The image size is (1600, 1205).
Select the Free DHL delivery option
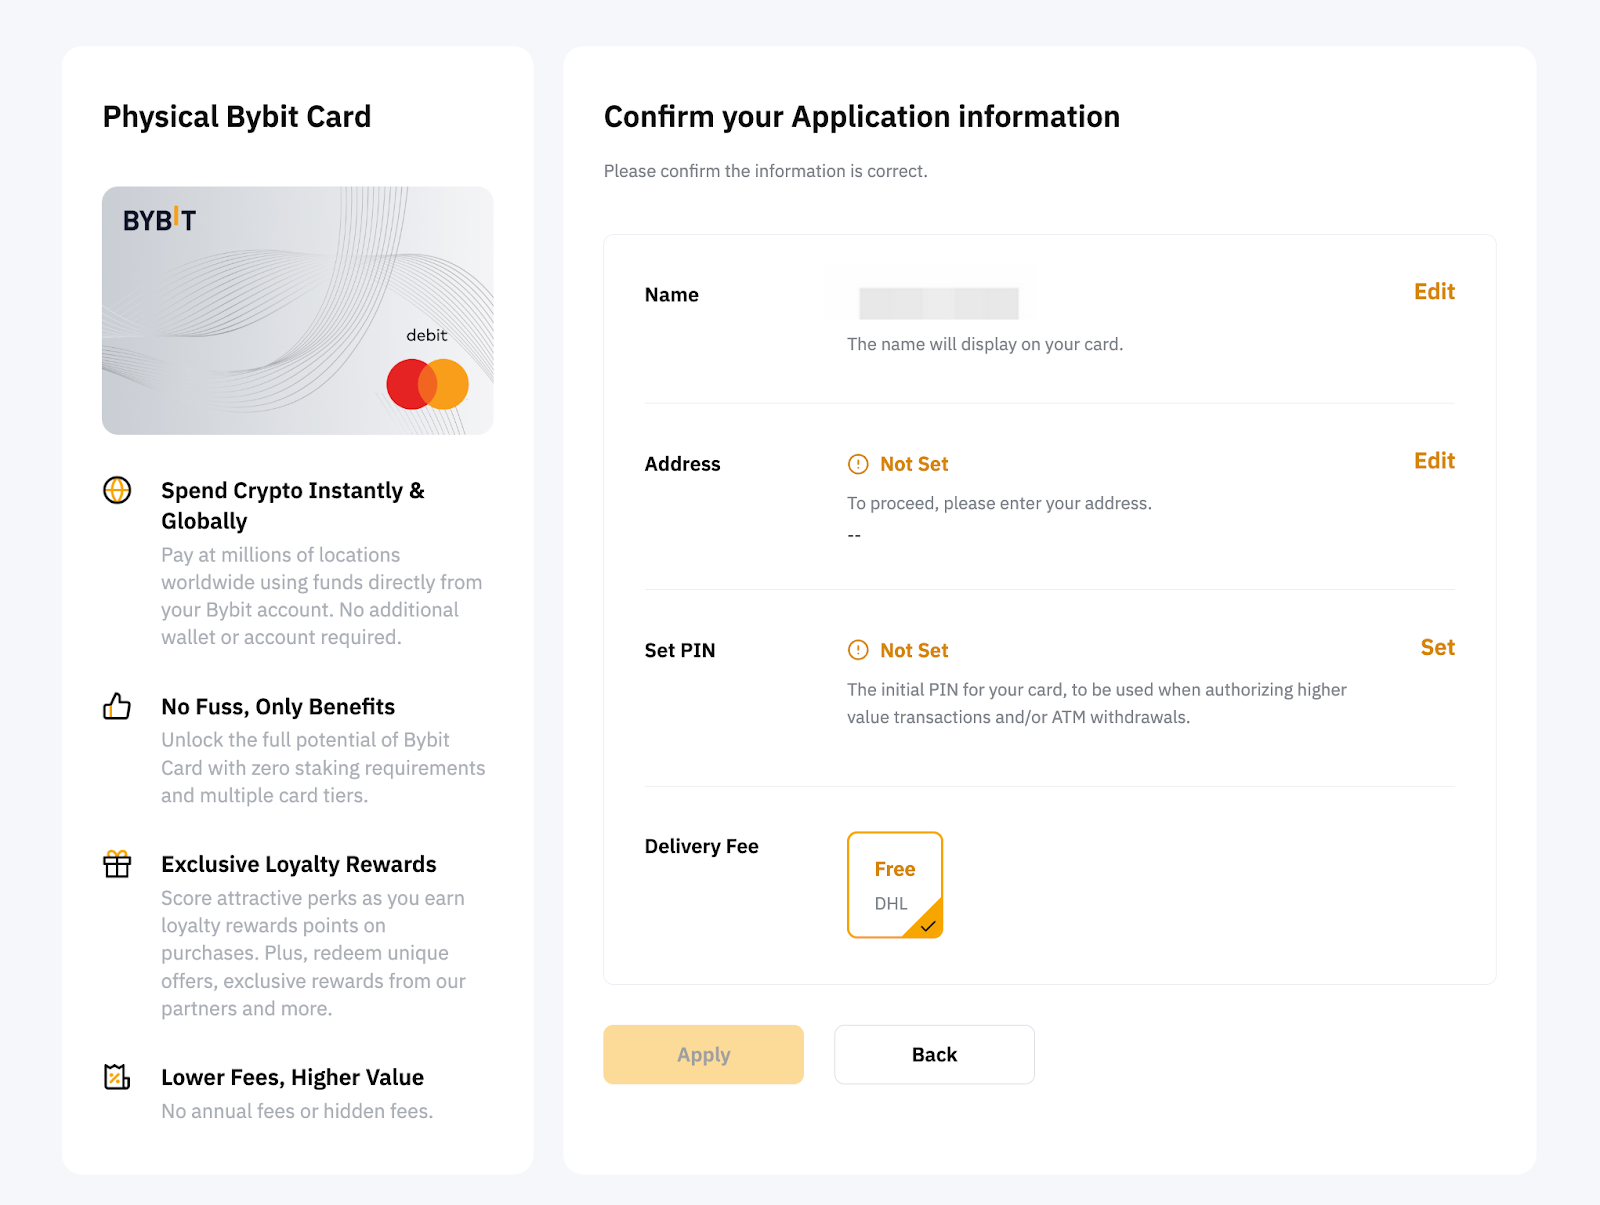(894, 884)
